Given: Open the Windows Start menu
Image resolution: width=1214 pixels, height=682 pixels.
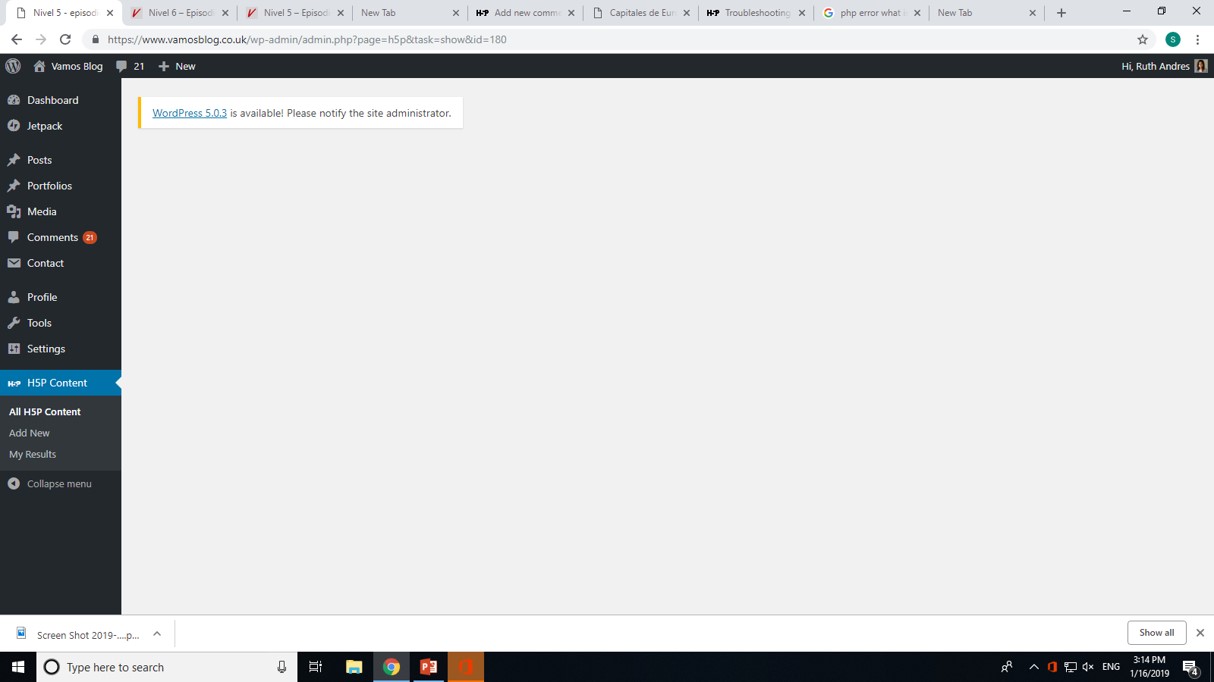Looking at the screenshot, I should coord(18,667).
